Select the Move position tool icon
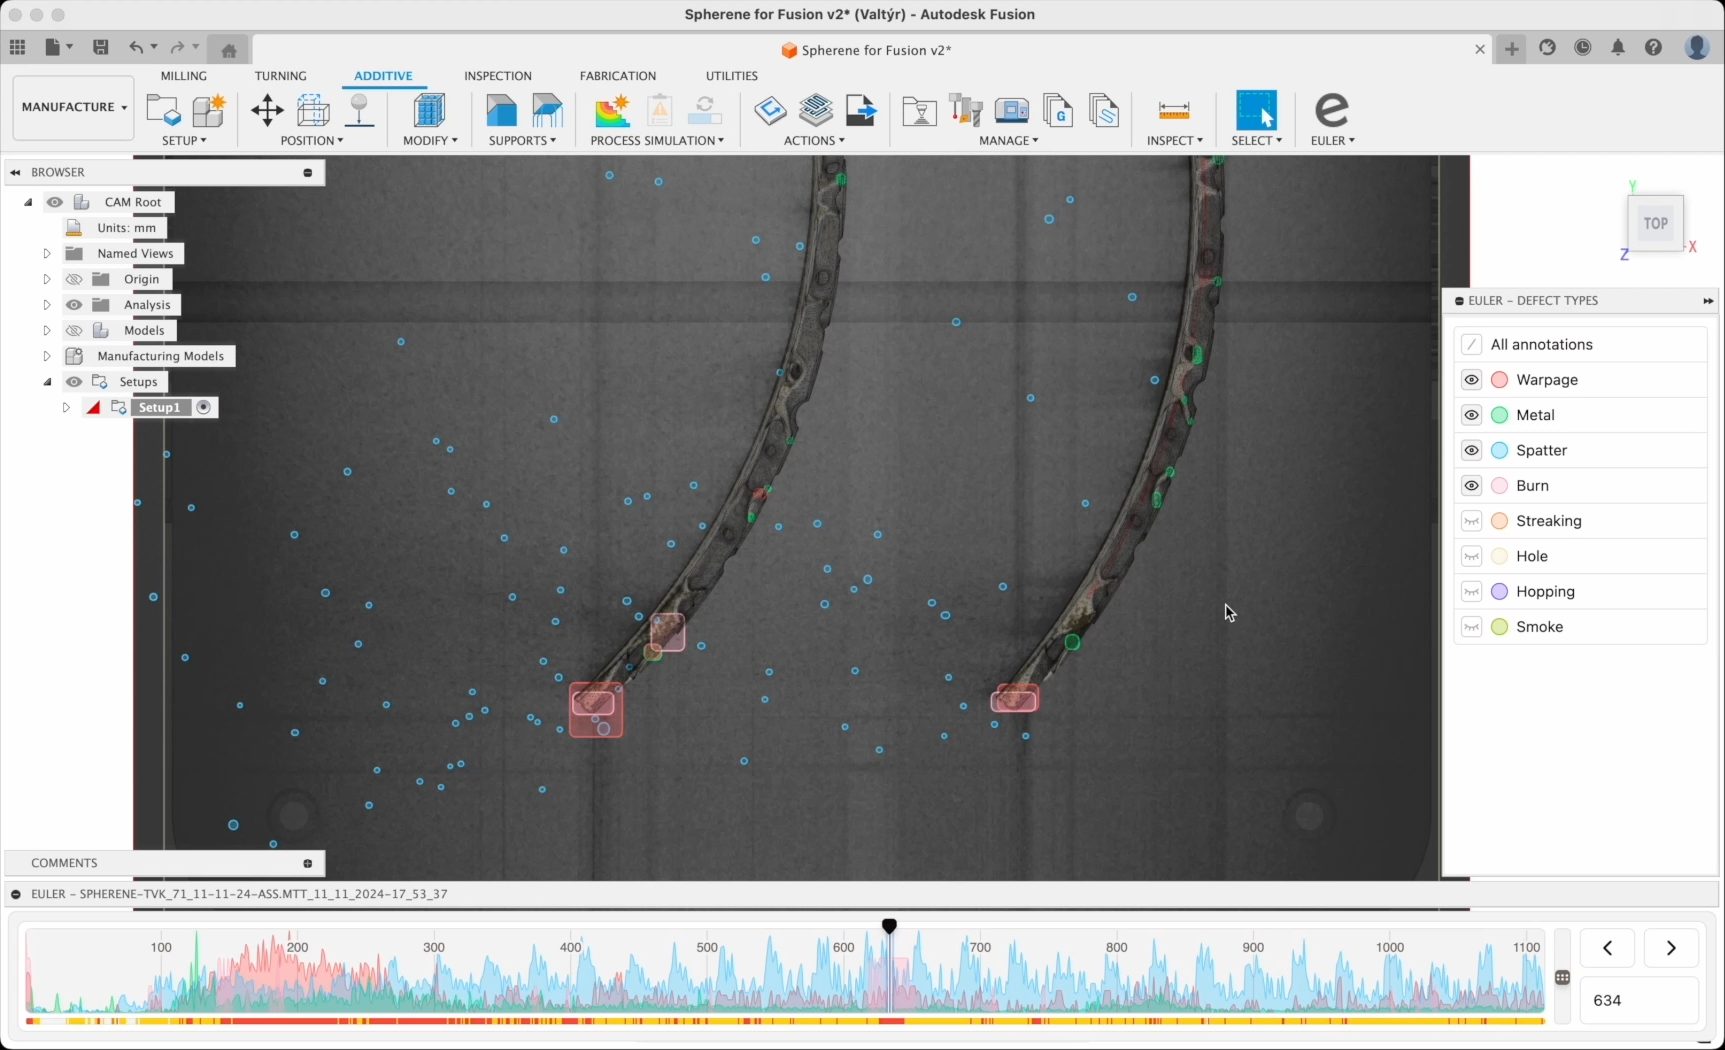Image resolution: width=1725 pixels, height=1050 pixels. click(x=267, y=110)
